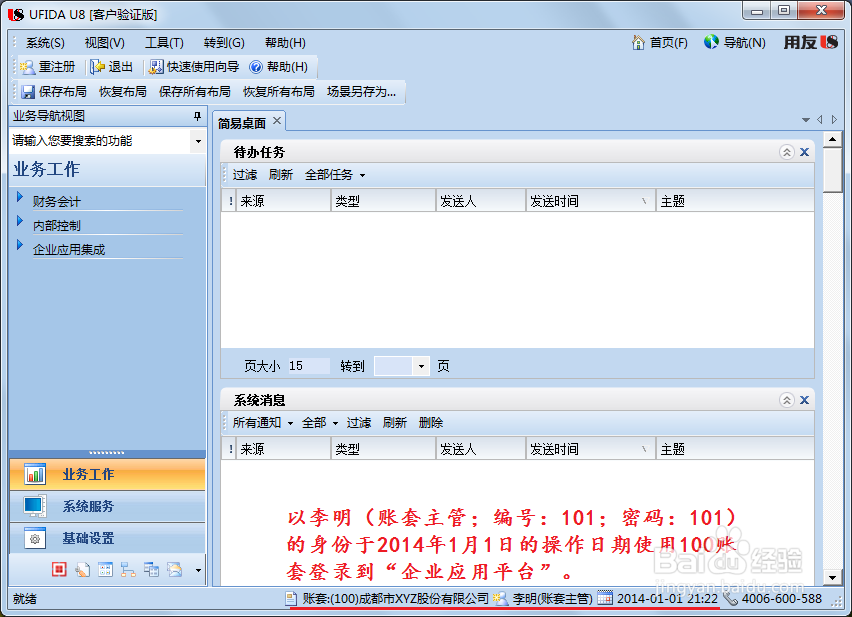Open the 帮助(H) menu in menu bar
The width and height of the screenshot is (852, 617).
285,43
